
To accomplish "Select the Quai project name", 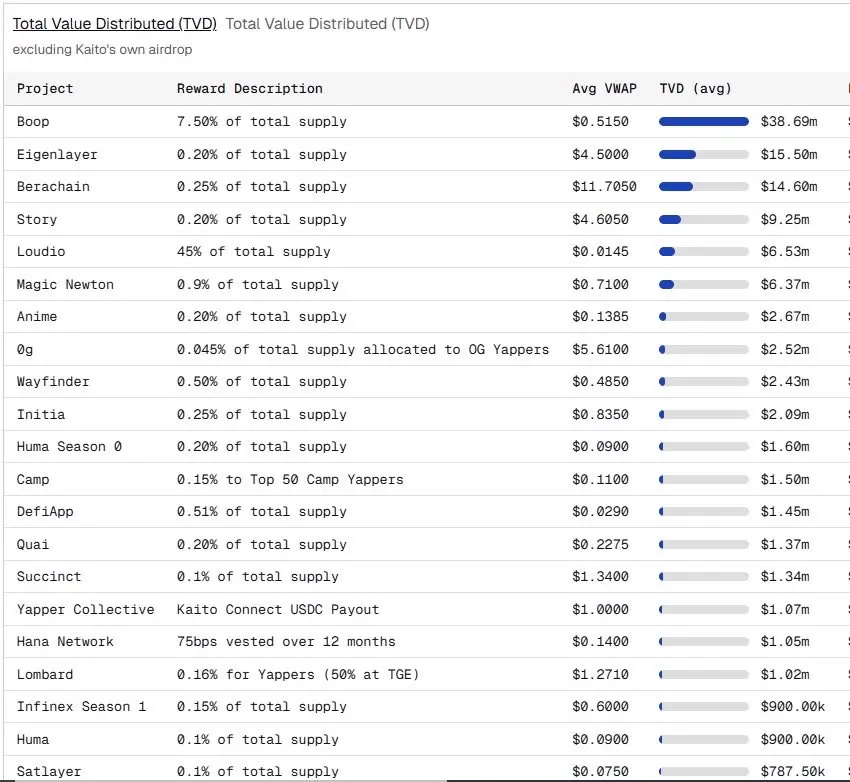I will tap(33, 545).
